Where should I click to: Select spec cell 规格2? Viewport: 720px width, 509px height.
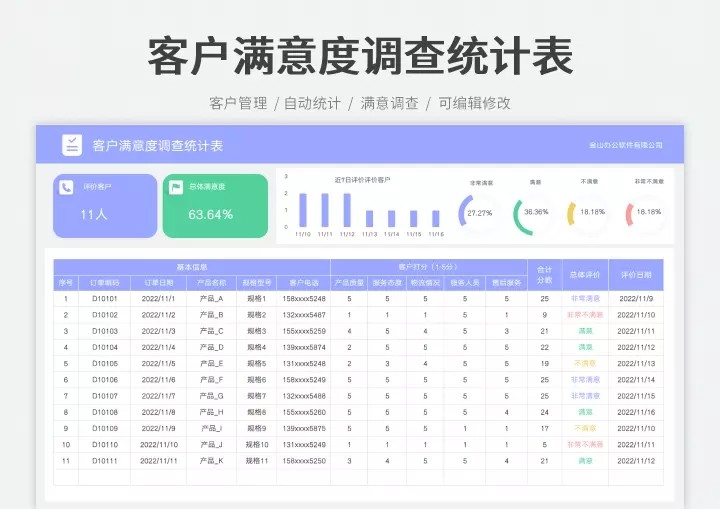tap(257, 315)
